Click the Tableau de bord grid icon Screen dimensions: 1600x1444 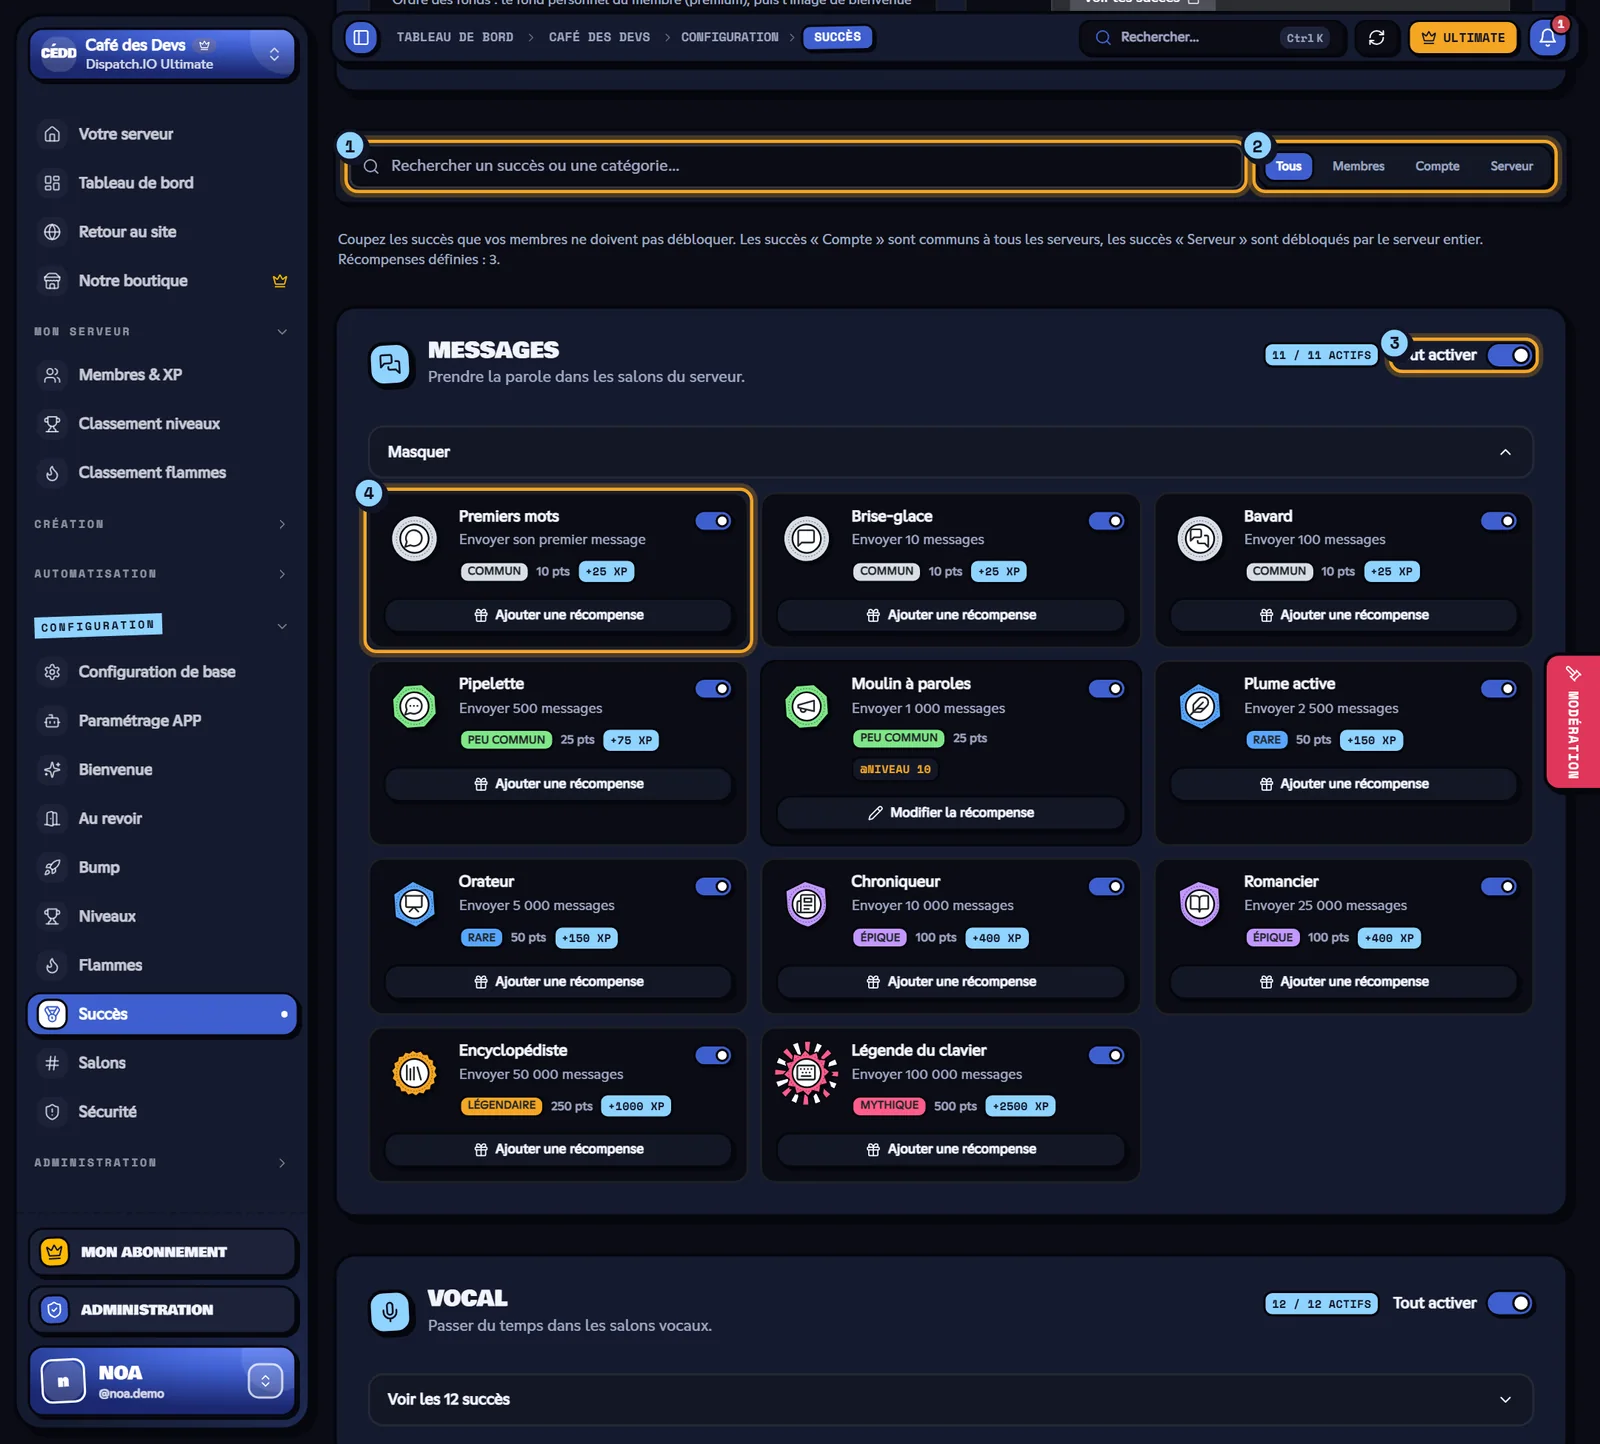pyautogui.click(x=53, y=183)
